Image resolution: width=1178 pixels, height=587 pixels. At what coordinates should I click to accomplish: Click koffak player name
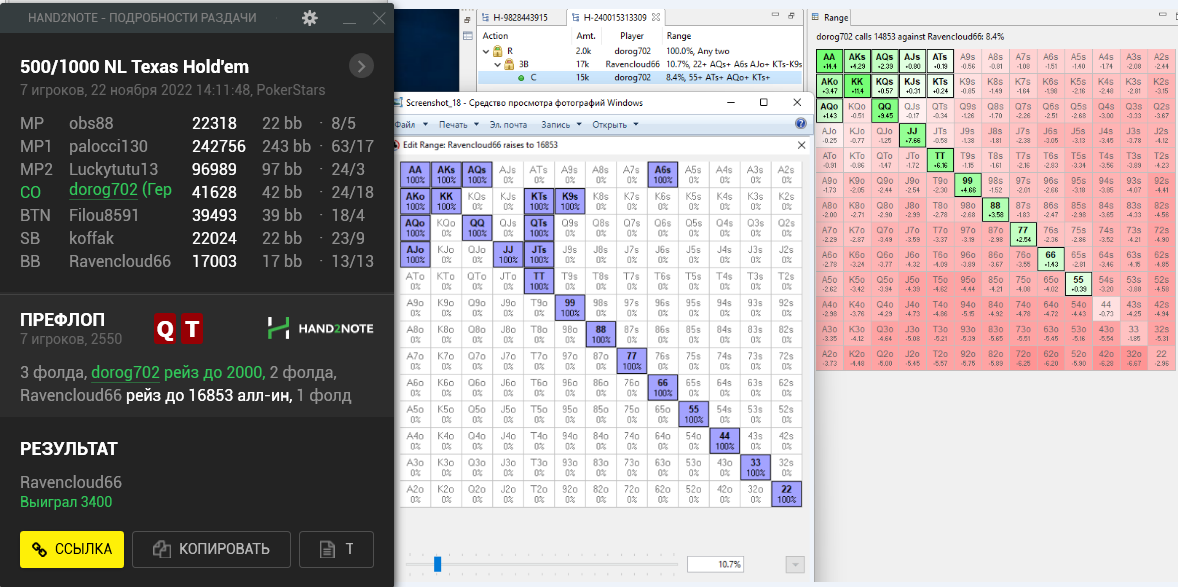pos(90,238)
